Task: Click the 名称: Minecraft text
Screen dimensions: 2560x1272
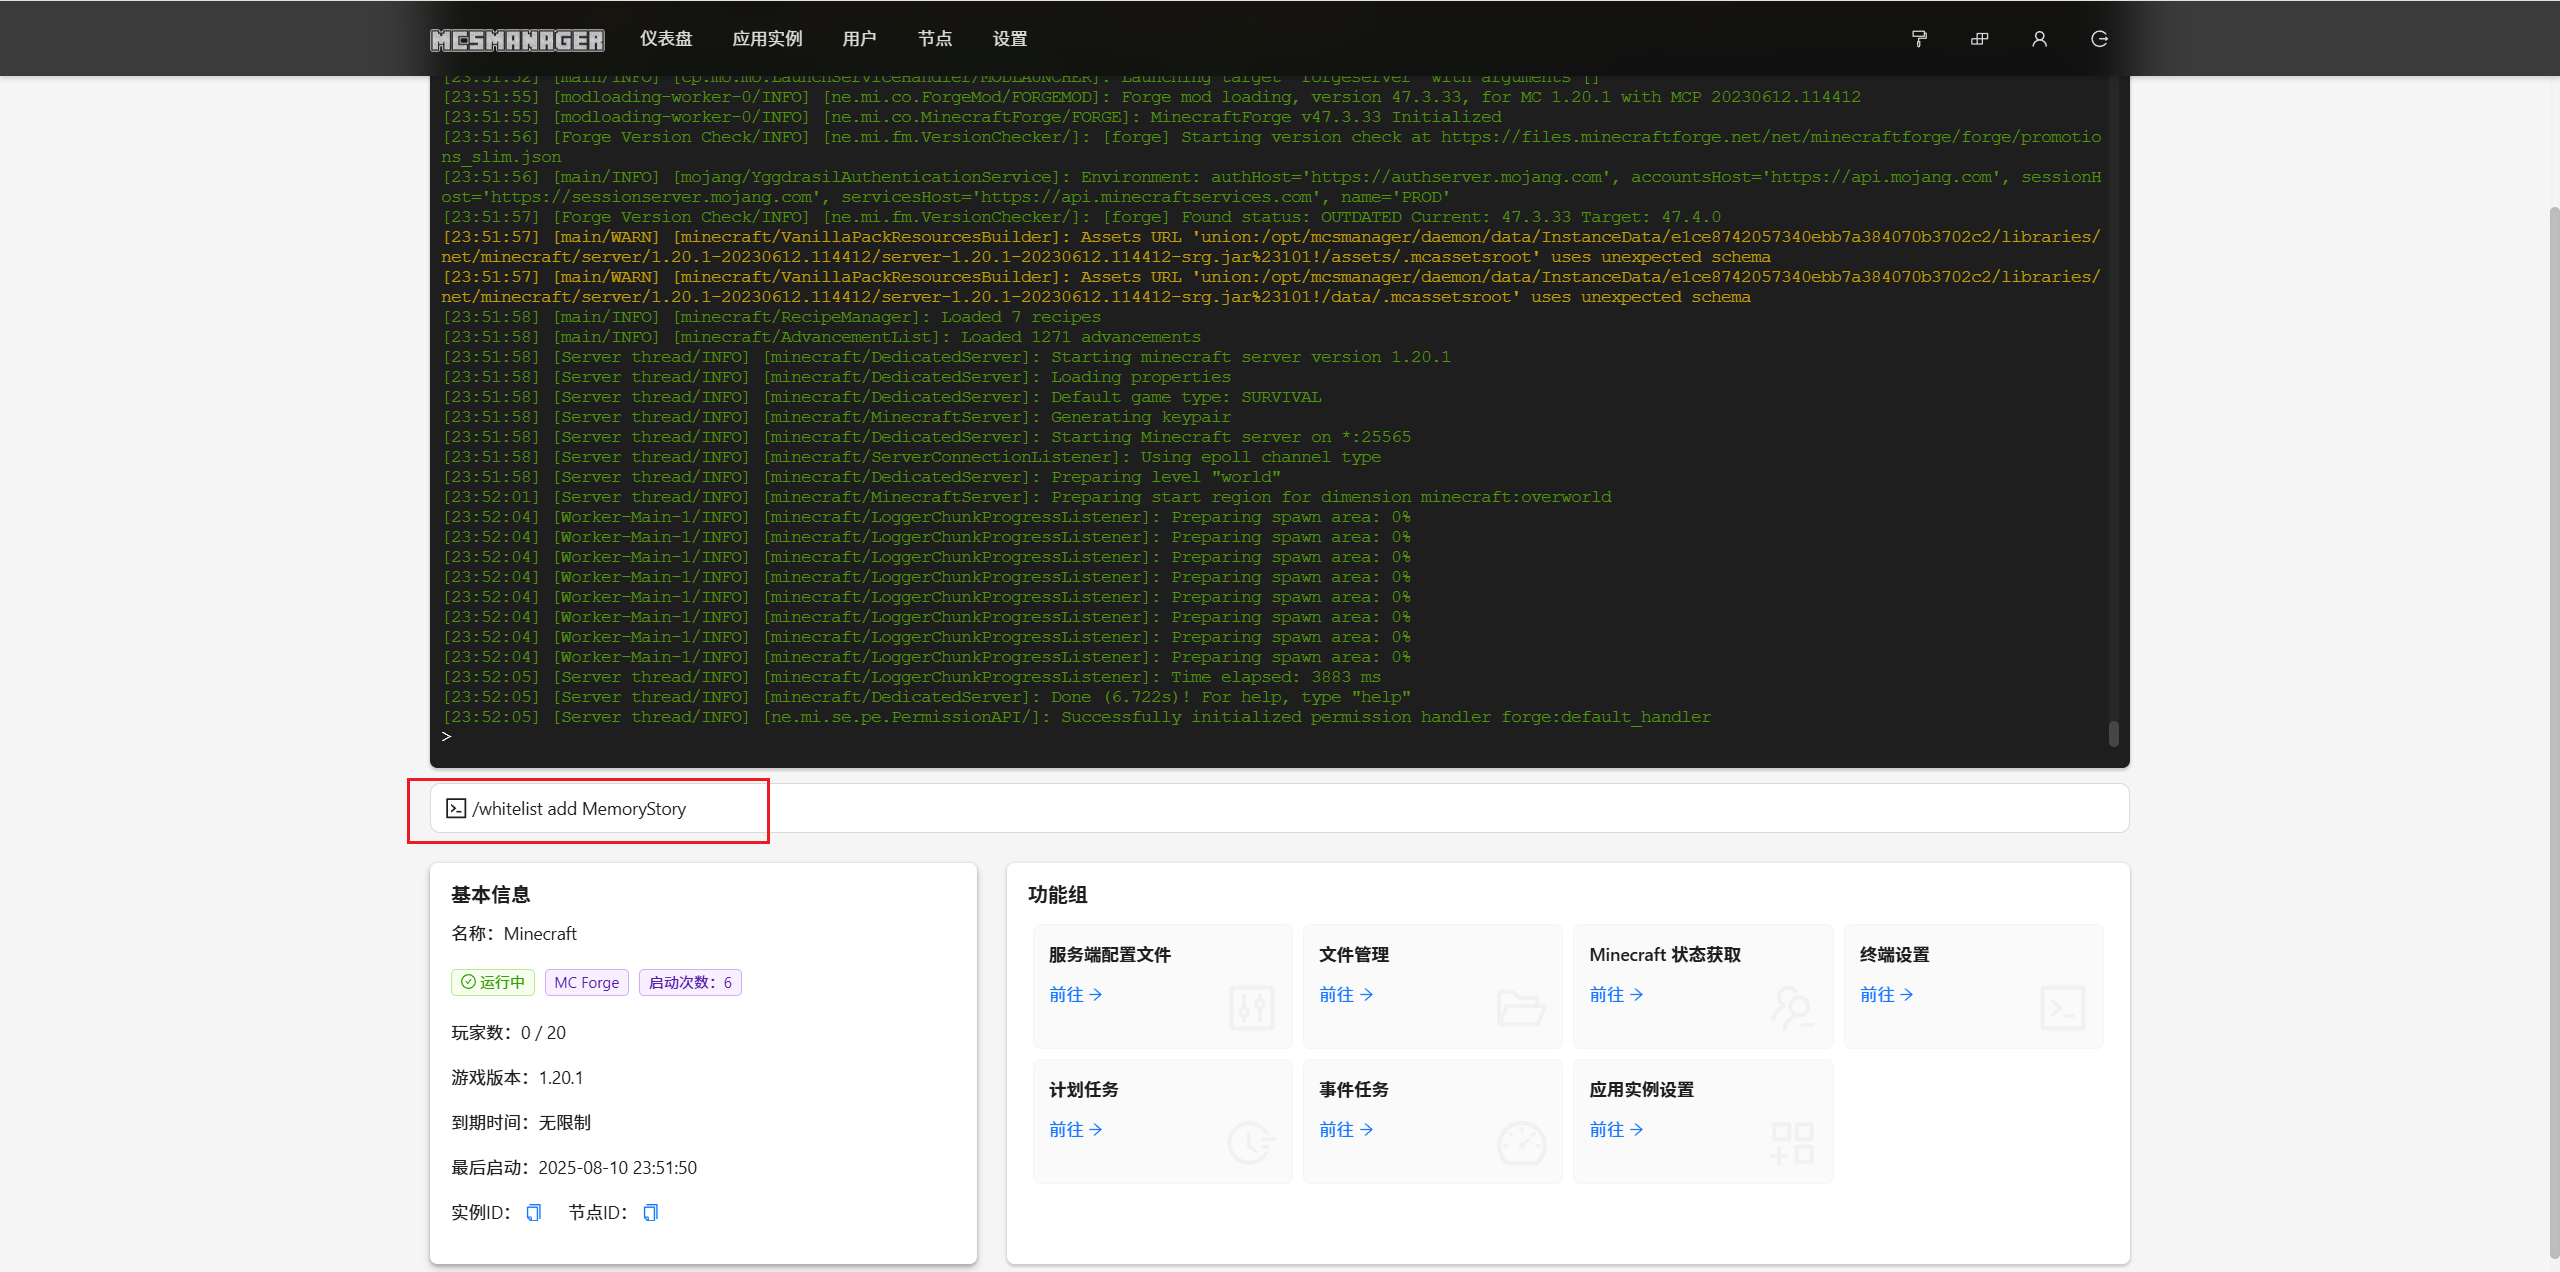Action: tap(514, 933)
